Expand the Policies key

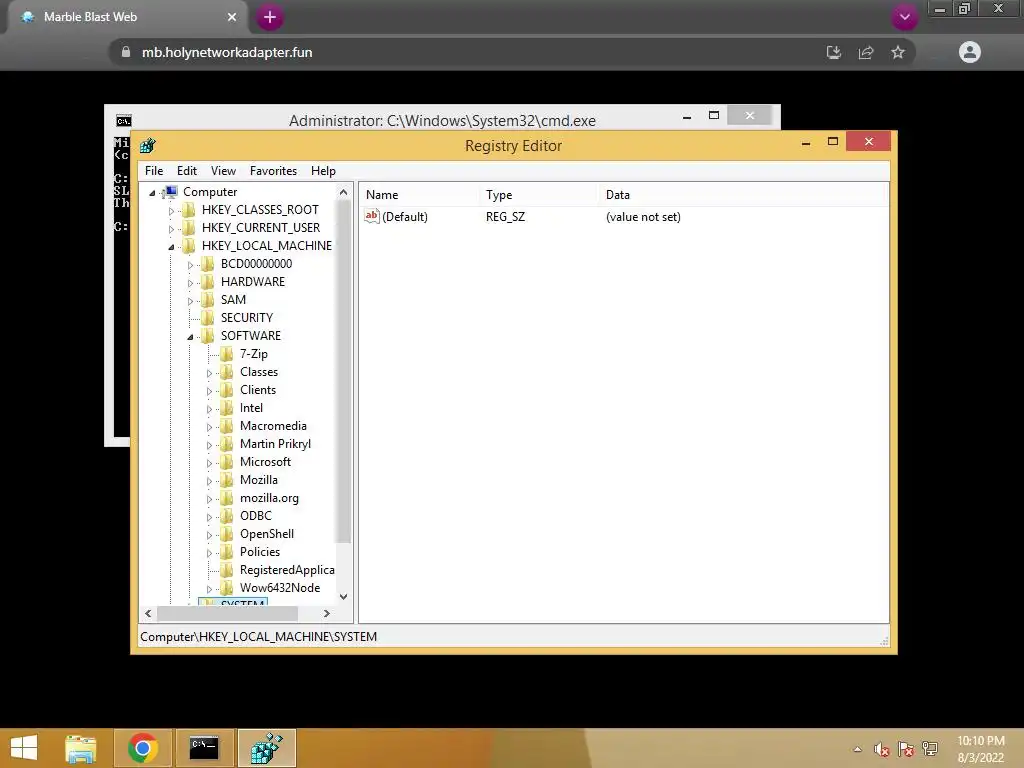(209, 553)
